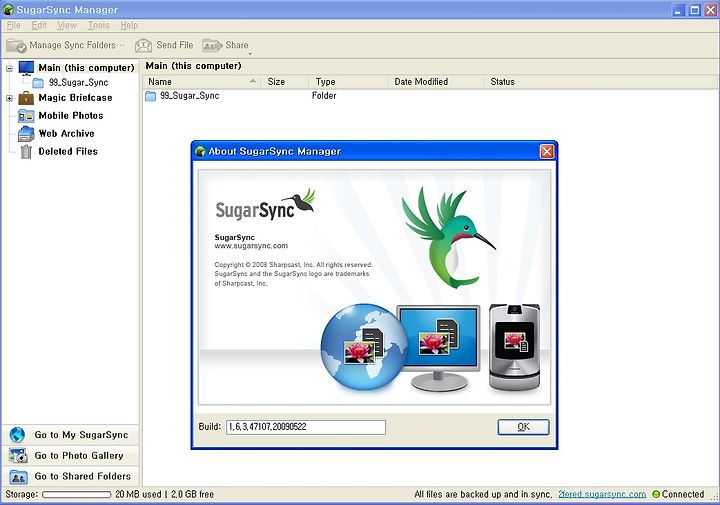
Task: Select the 99_Sugar_Sync folder icon in file list
Action: [x=151, y=96]
